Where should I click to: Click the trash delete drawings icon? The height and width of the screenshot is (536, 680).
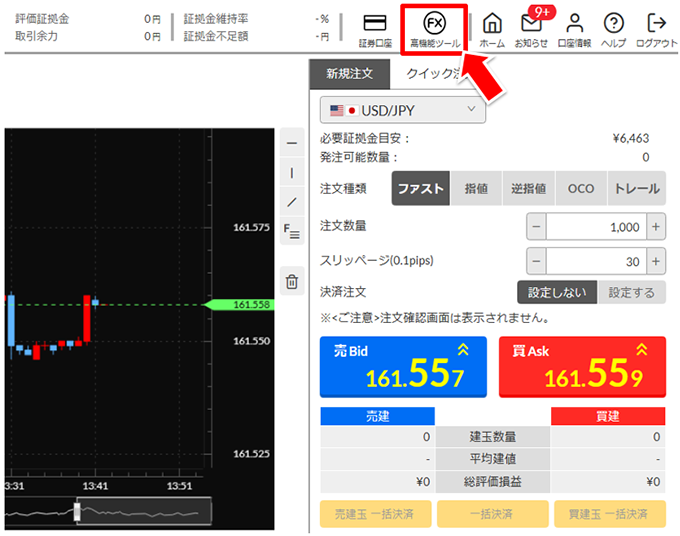pos(292,281)
